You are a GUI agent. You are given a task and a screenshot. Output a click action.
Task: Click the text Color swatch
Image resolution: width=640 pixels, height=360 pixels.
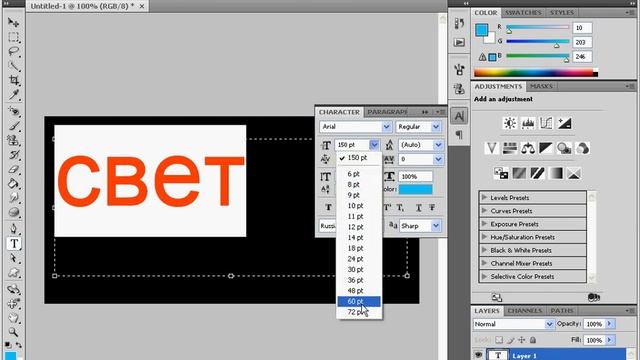coord(416,189)
